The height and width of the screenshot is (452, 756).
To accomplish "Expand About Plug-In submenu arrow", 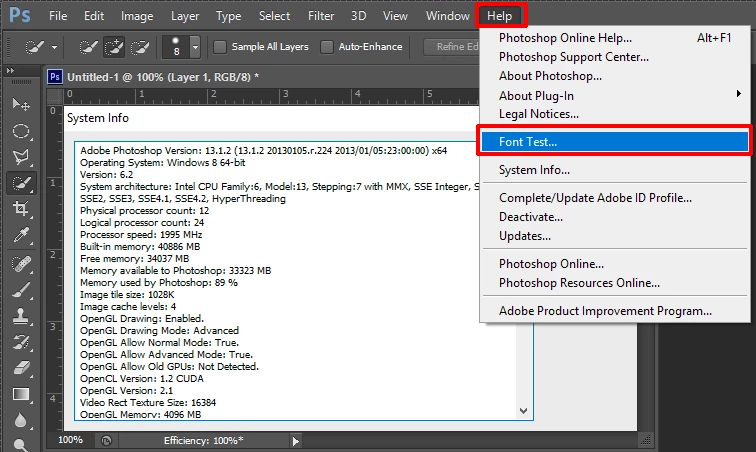I will coord(739,94).
